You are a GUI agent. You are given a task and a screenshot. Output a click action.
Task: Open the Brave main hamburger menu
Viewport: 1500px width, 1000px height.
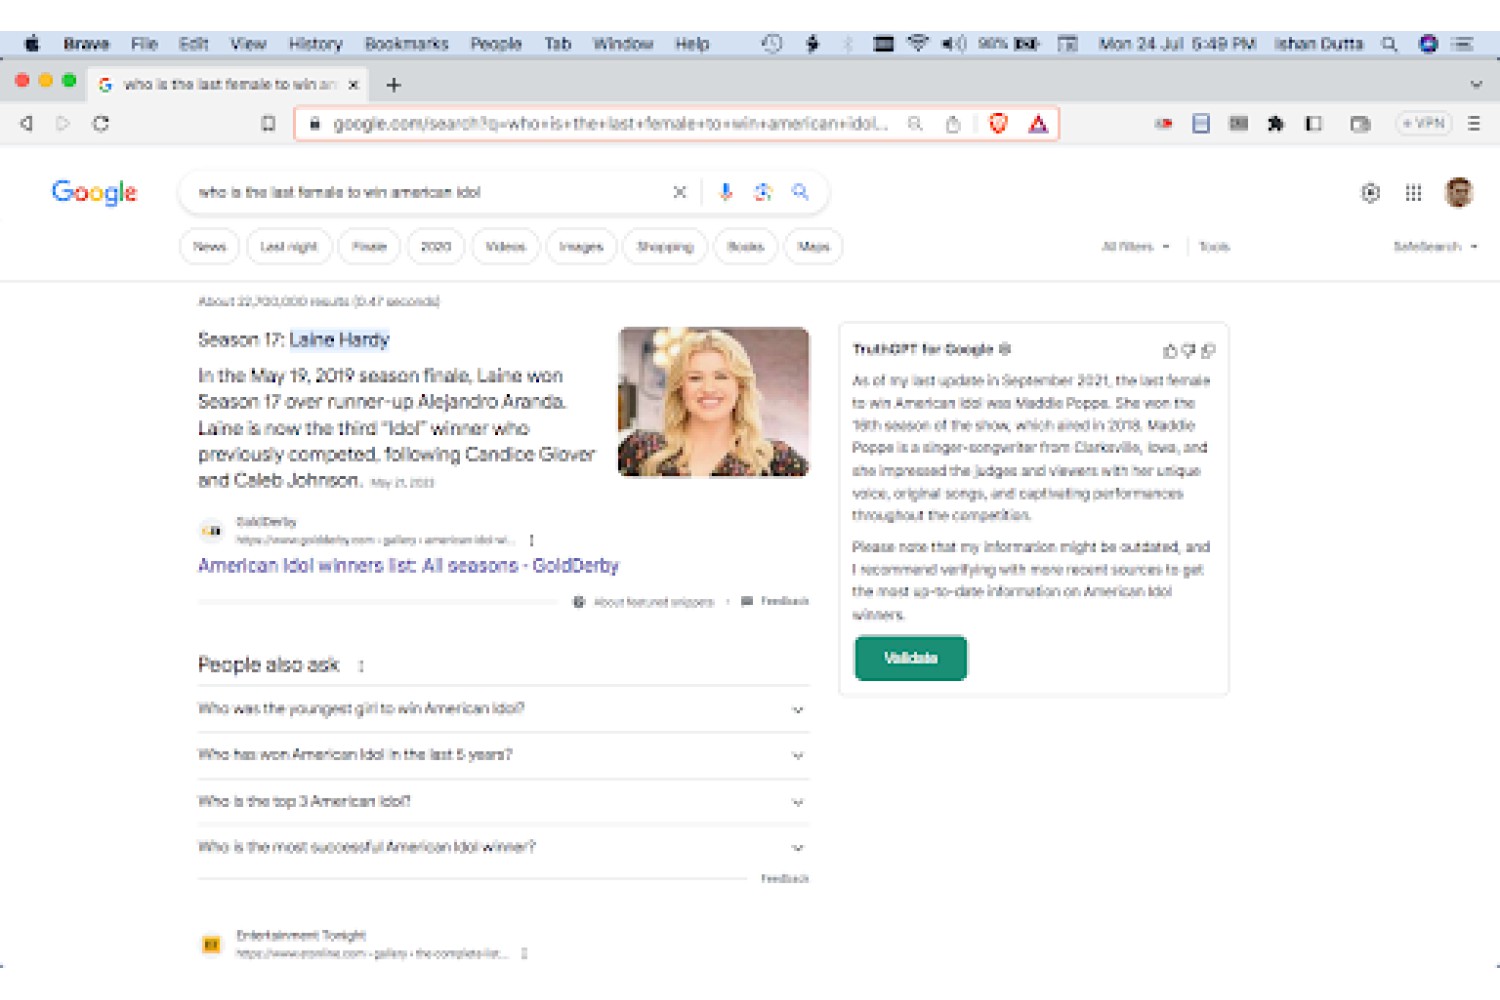point(1474,124)
